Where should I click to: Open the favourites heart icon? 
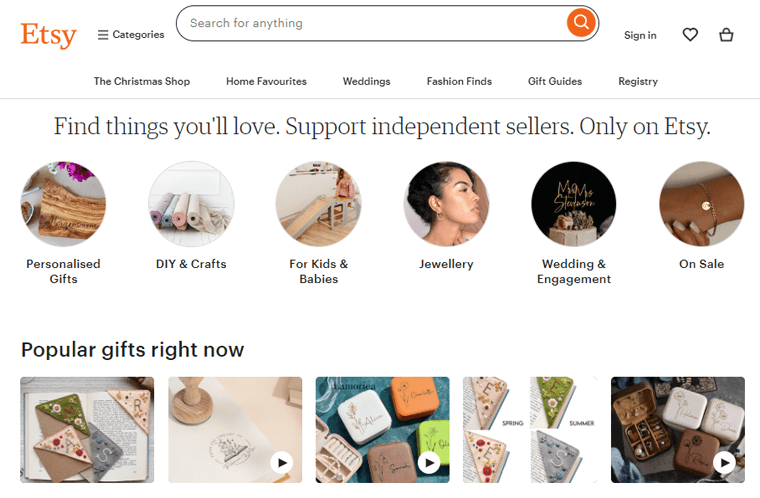690,35
